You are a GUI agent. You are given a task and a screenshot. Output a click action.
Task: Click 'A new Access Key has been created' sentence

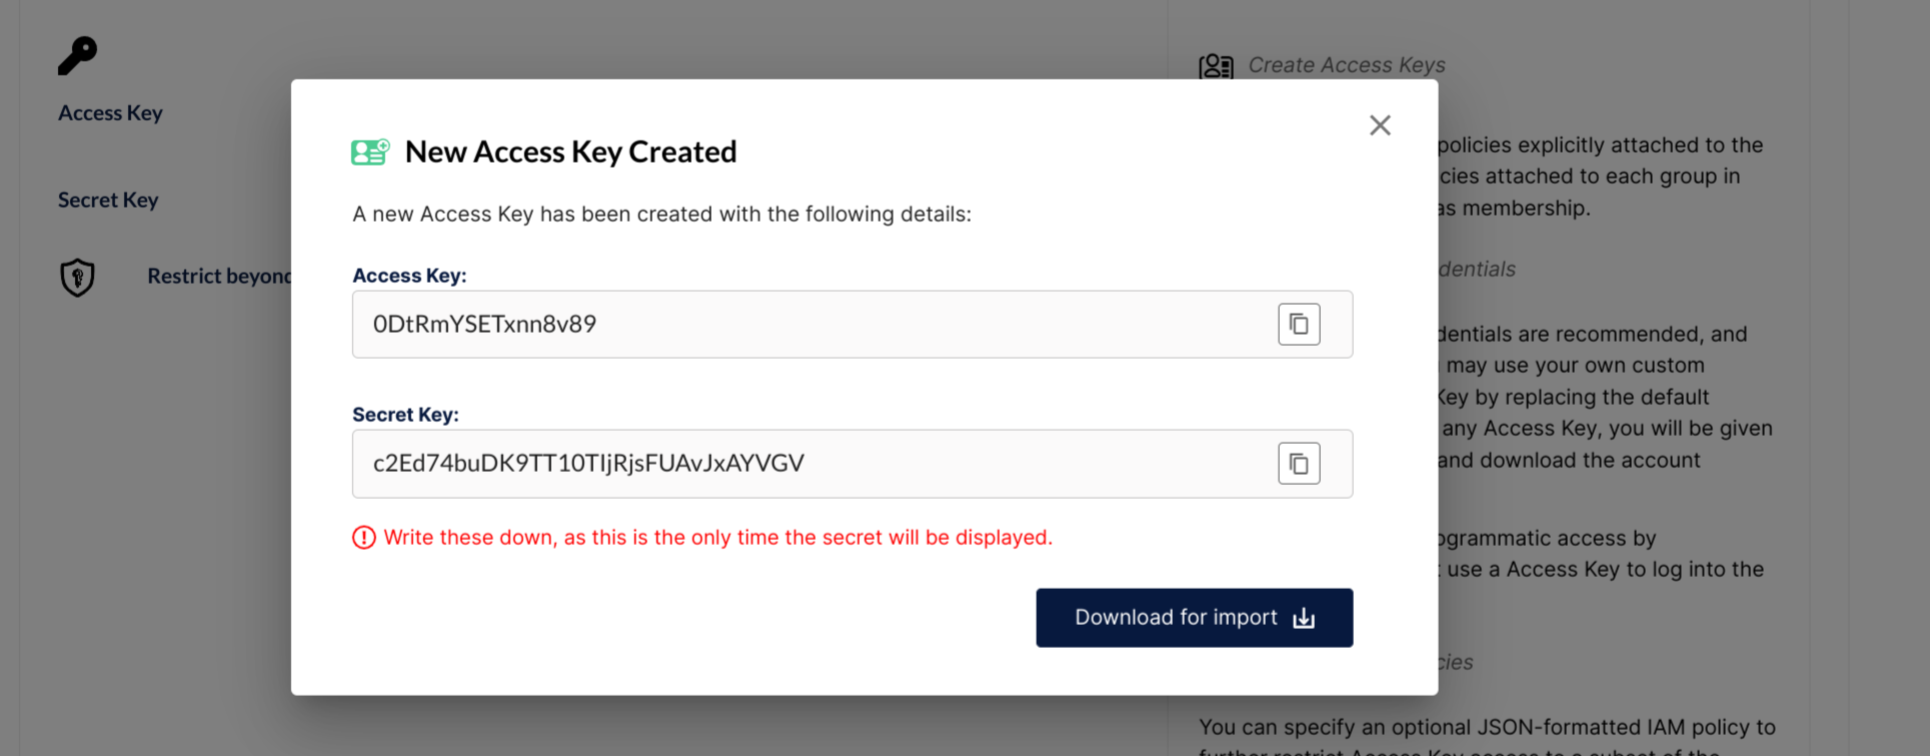(x=661, y=214)
